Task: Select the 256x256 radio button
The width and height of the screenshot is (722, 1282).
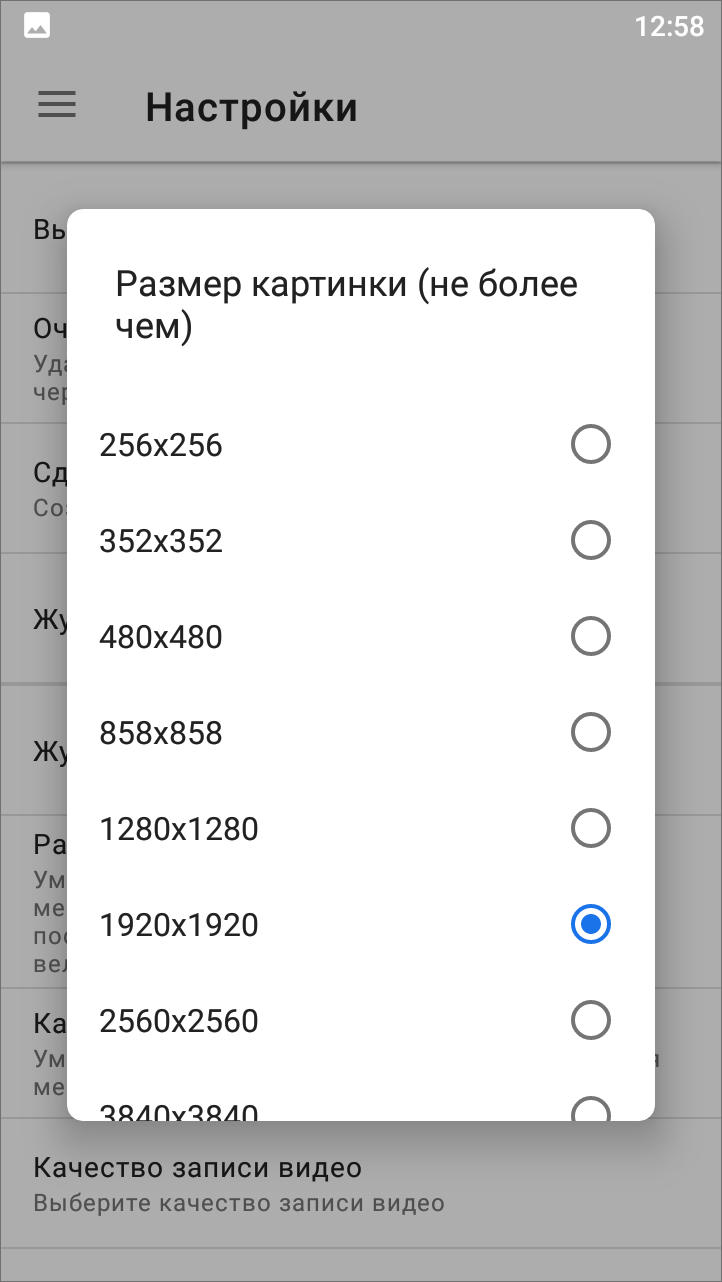Action: 590,444
